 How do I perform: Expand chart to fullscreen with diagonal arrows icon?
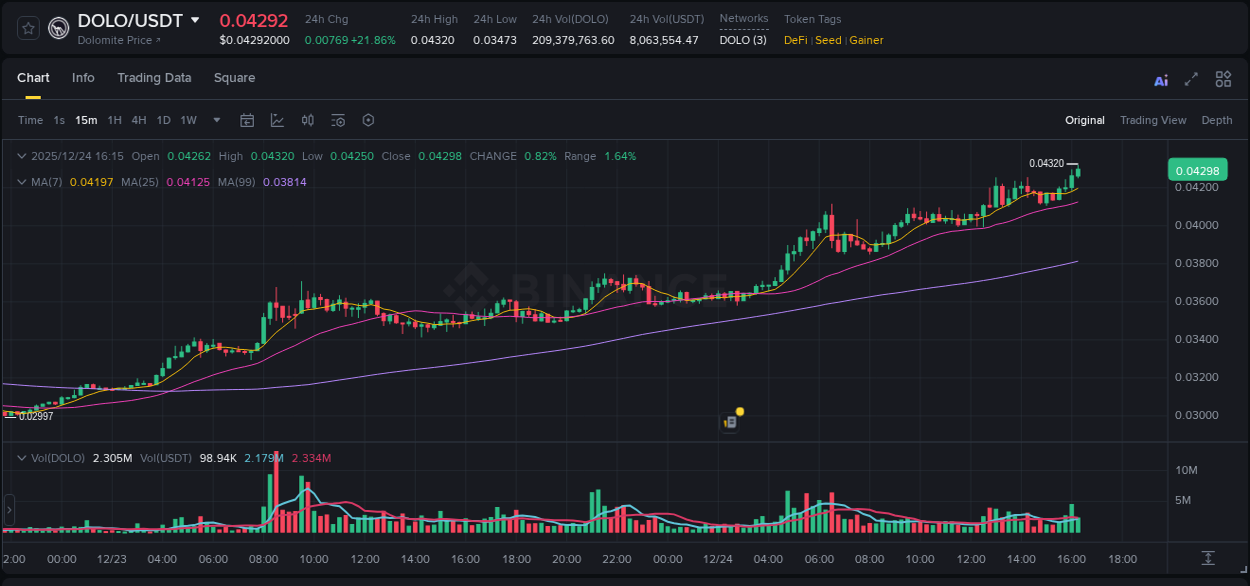point(1190,78)
